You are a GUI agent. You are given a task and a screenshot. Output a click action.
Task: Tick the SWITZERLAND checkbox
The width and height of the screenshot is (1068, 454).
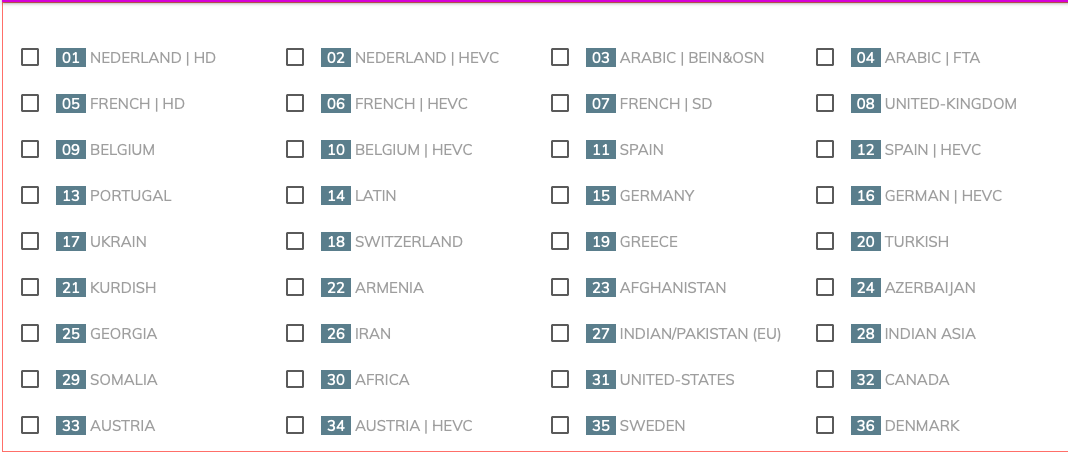295,241
